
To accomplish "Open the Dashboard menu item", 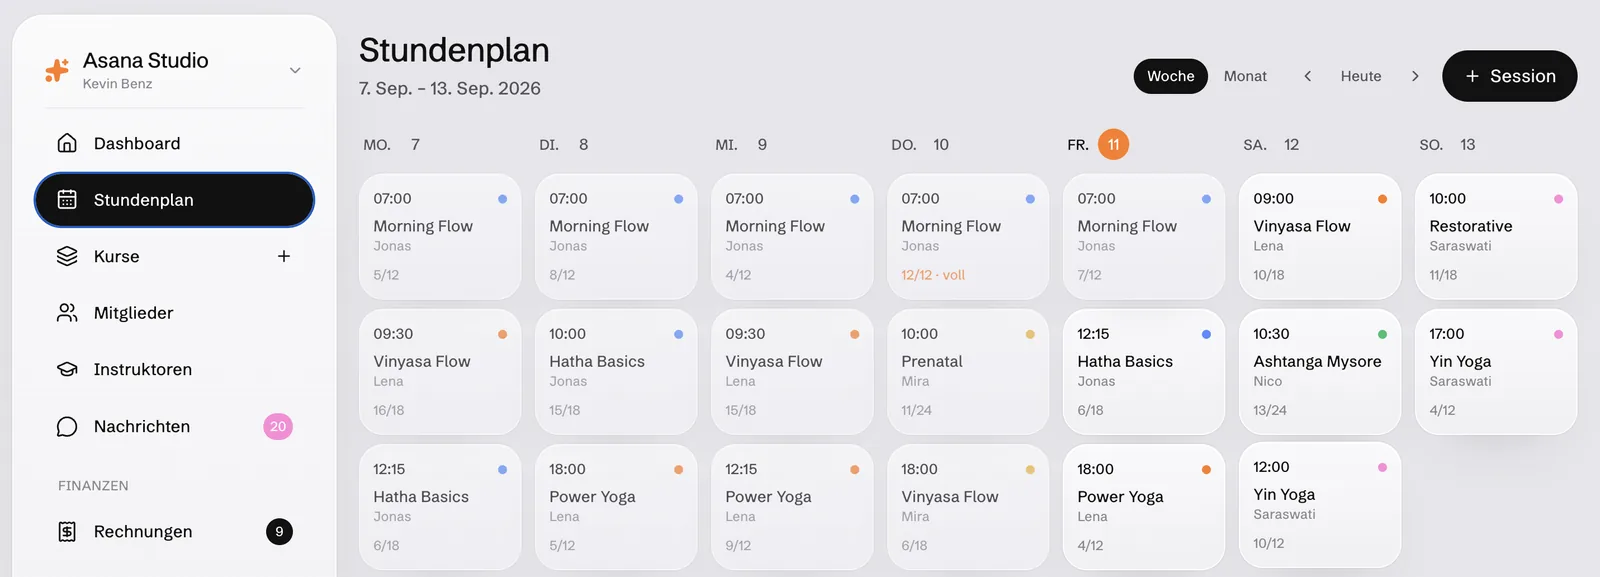I will coord(174,143).
